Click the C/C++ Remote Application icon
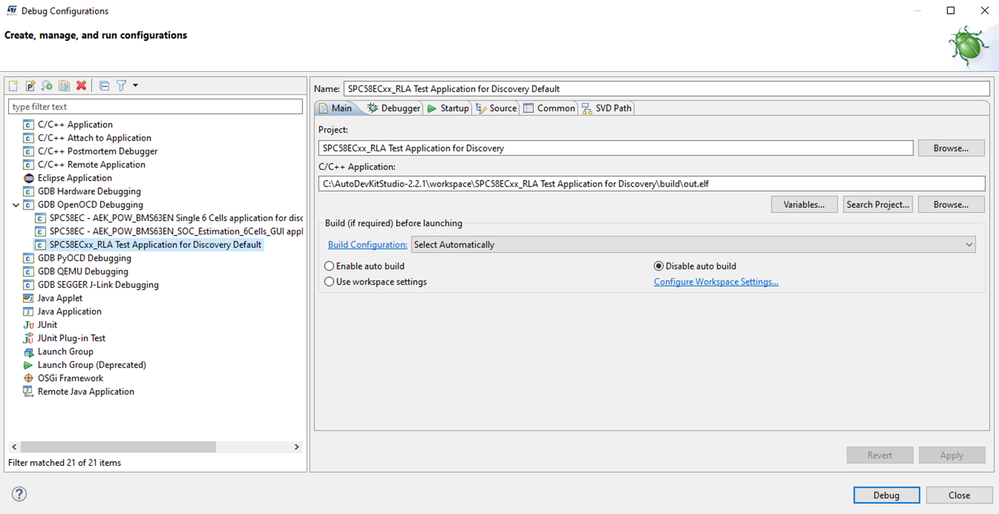Image resolution: width=999 pixels, height=514 pixels. (28, 164)
